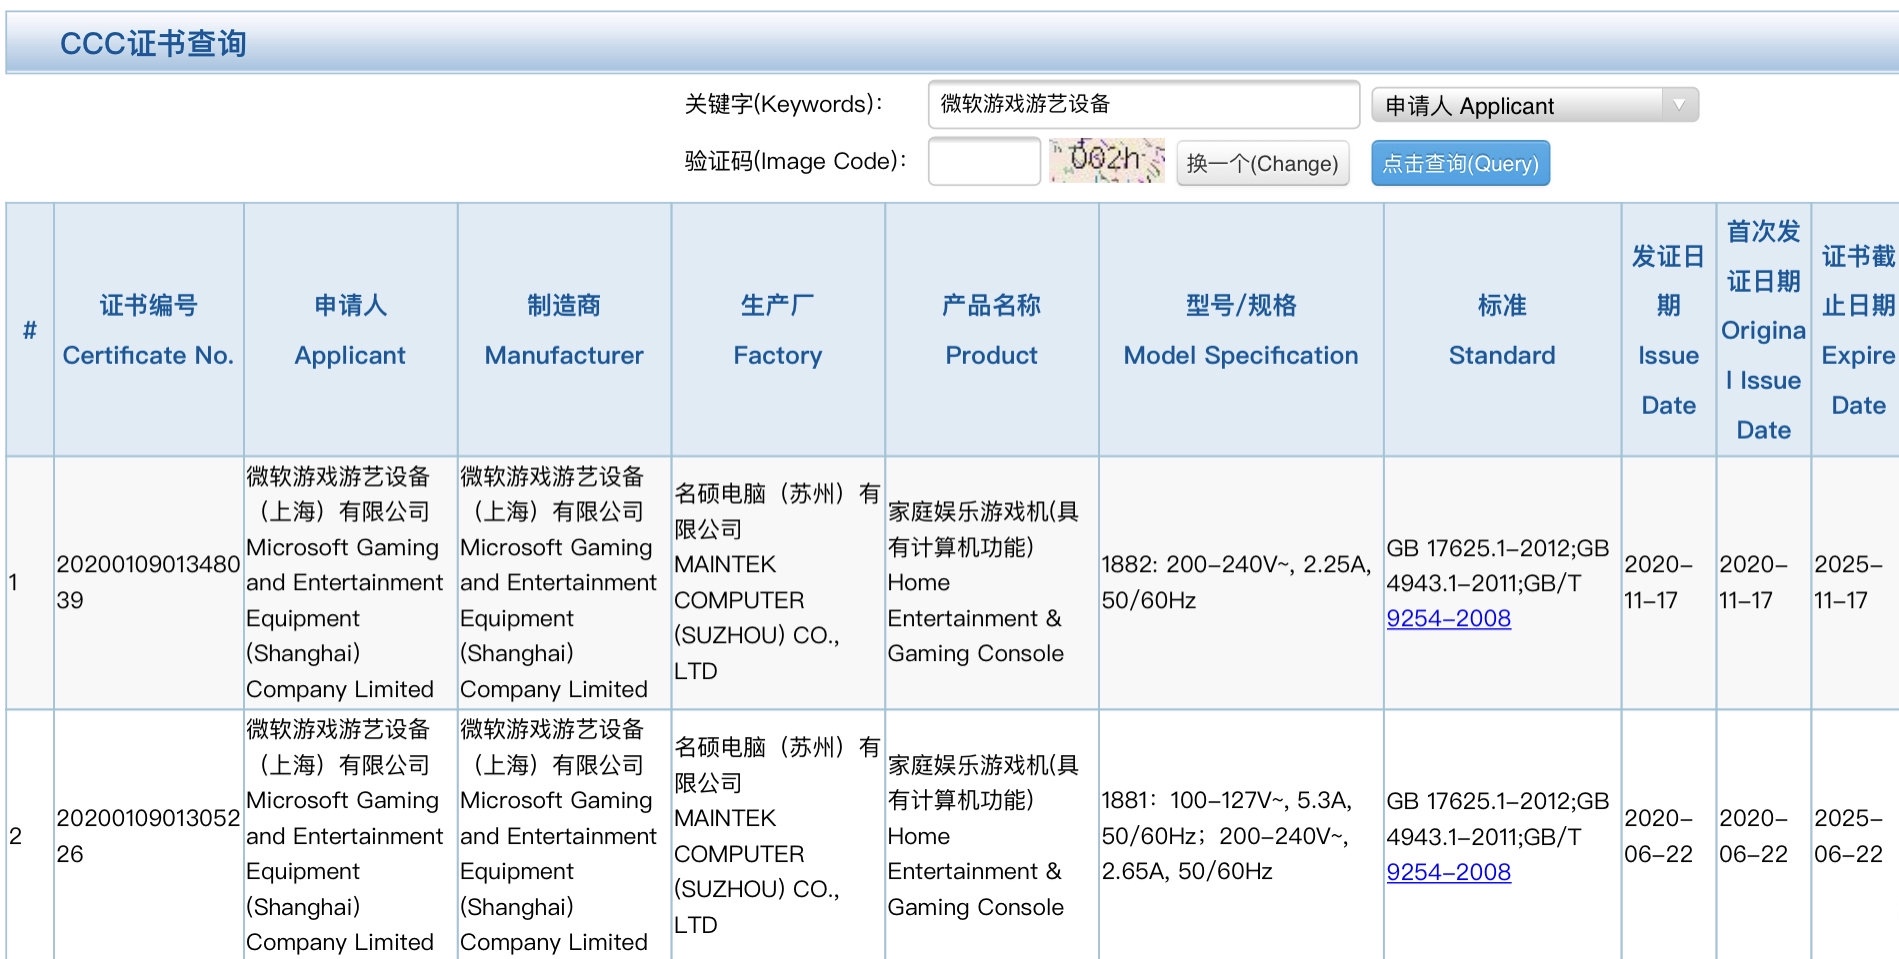The width and height of the screenshot is (1899, 959).
Task: Click certificate number 2020010901305226
Action: [x=148, y=836]
